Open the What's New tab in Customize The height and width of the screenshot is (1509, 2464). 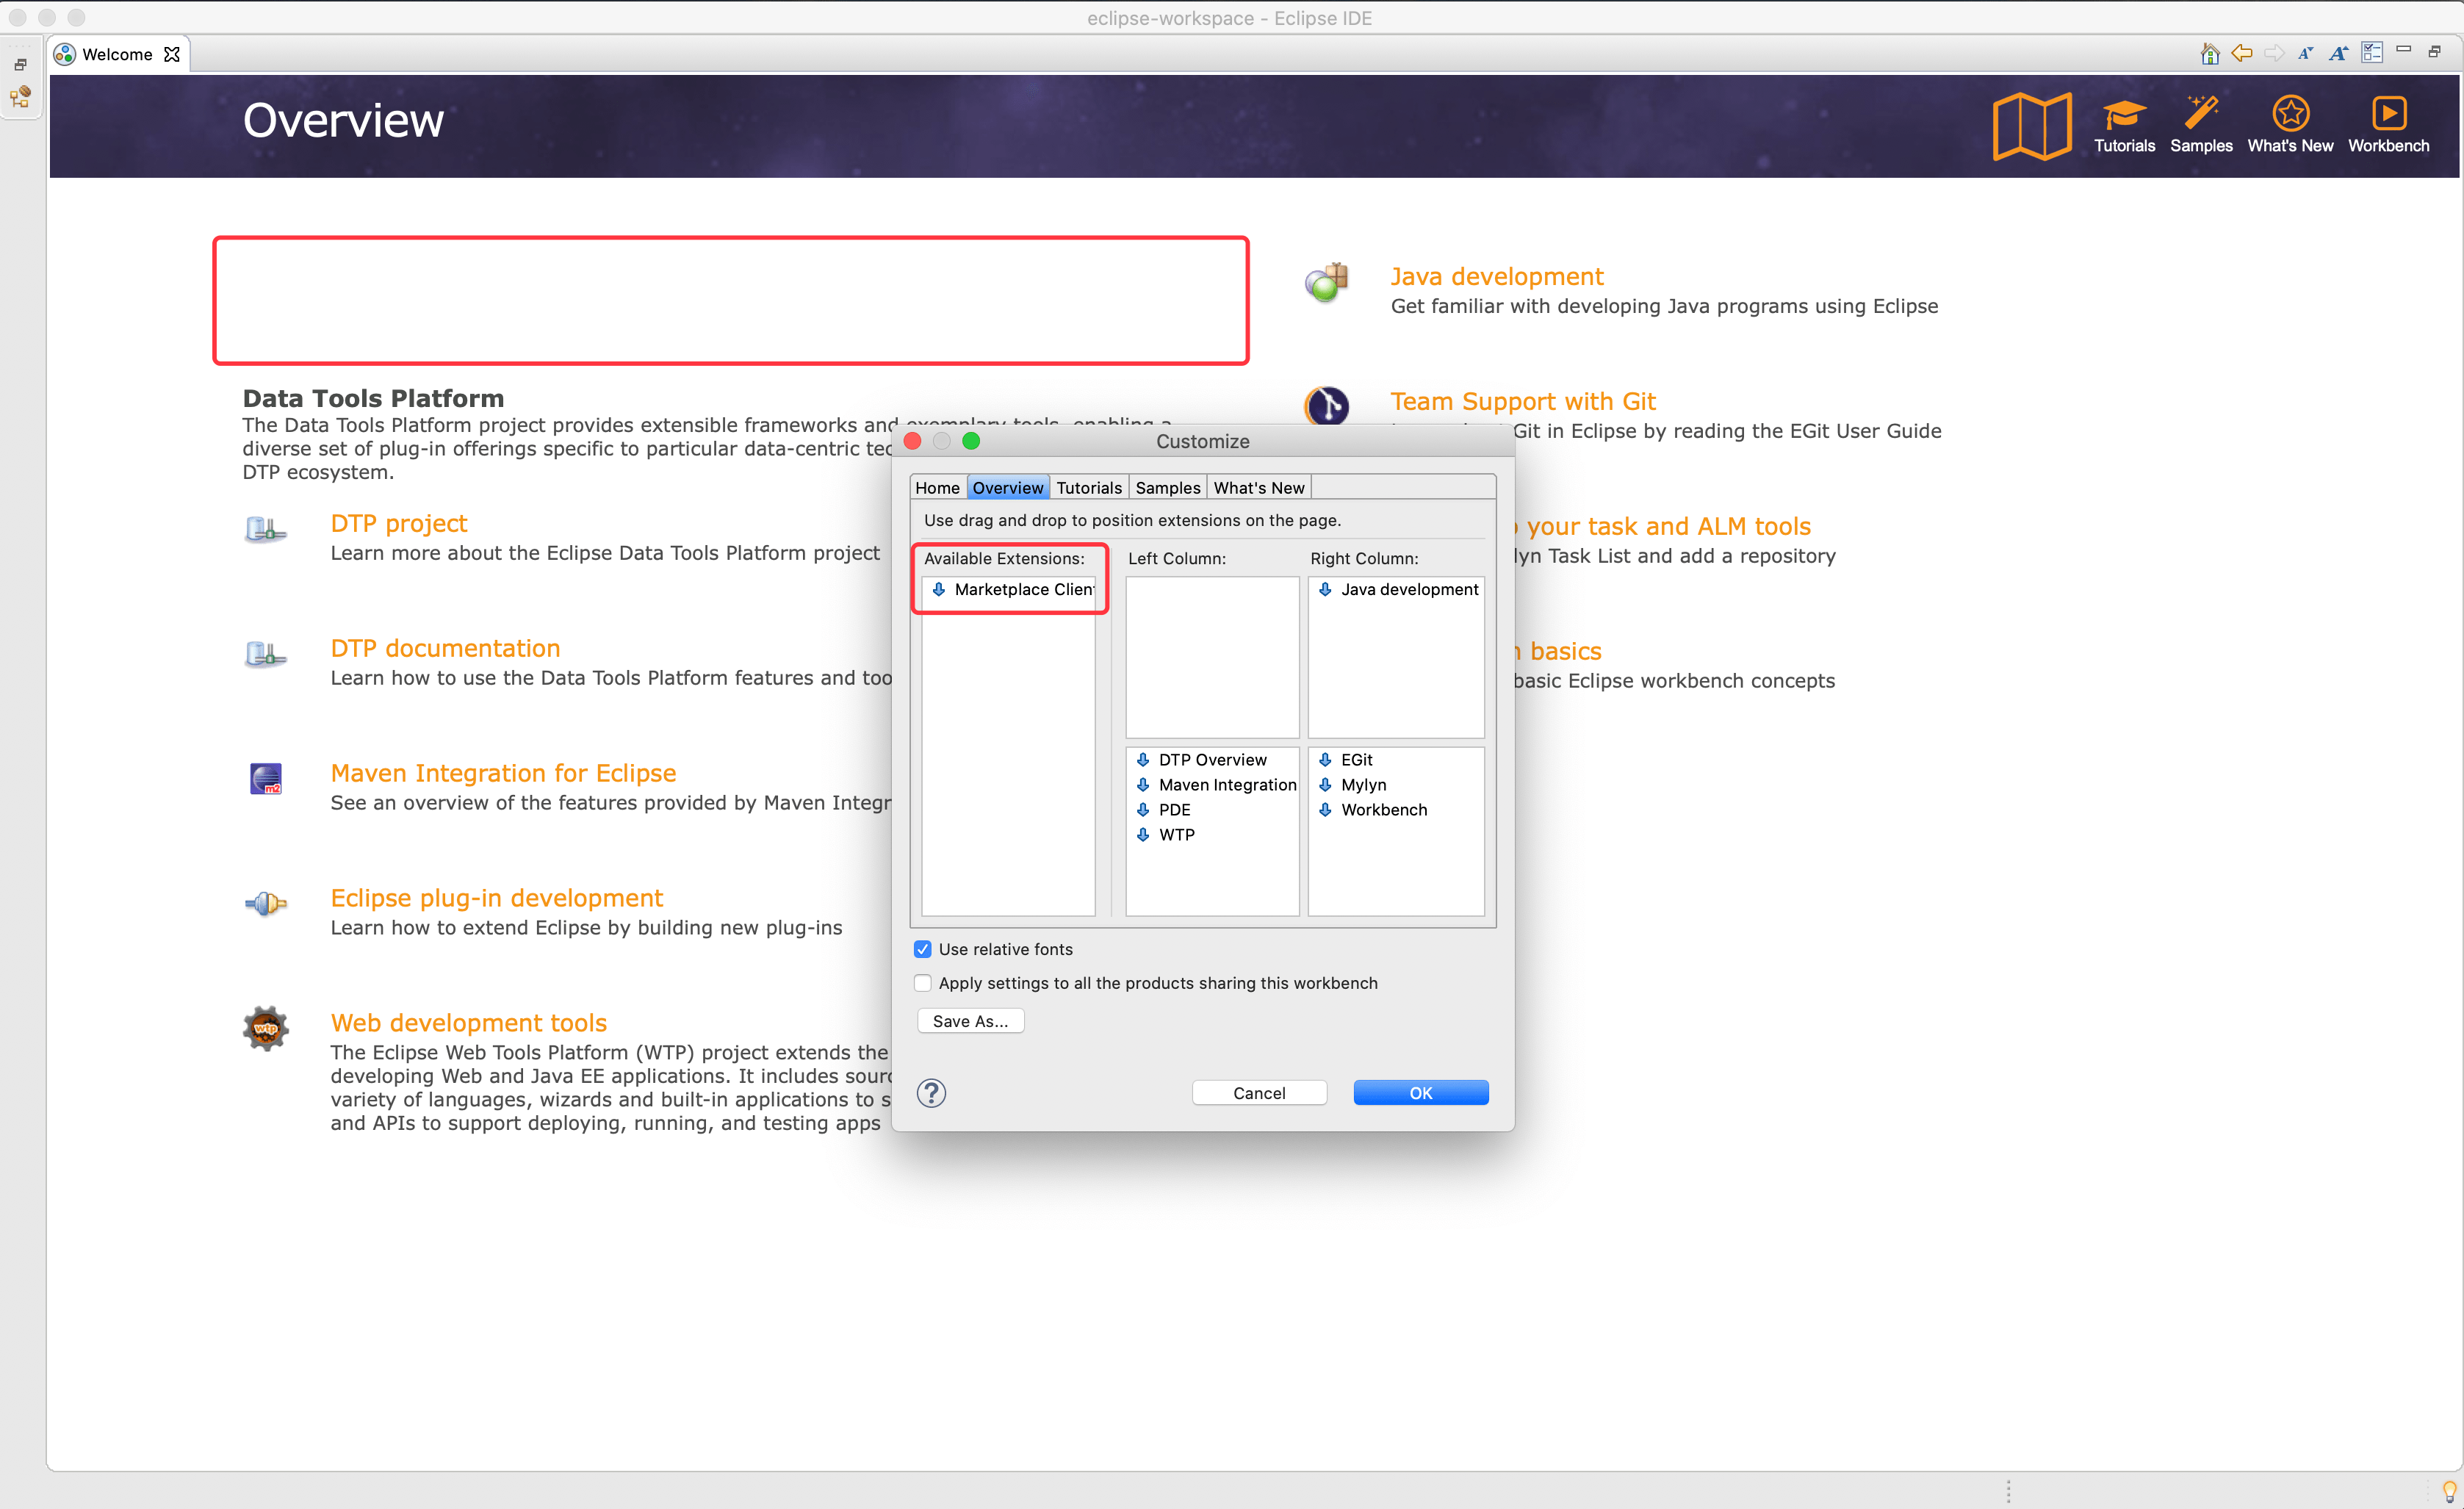click(x=1259, y=487)
